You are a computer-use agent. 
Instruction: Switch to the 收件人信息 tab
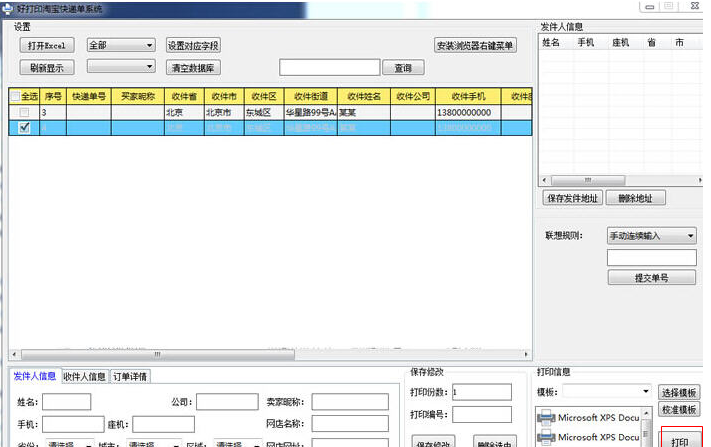(x=84, y=376)
